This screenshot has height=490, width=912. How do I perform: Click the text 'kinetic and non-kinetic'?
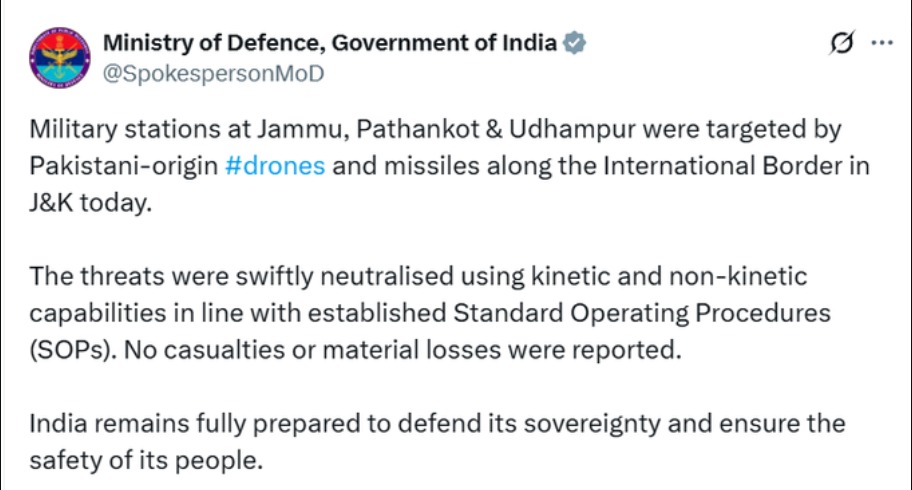669,276
